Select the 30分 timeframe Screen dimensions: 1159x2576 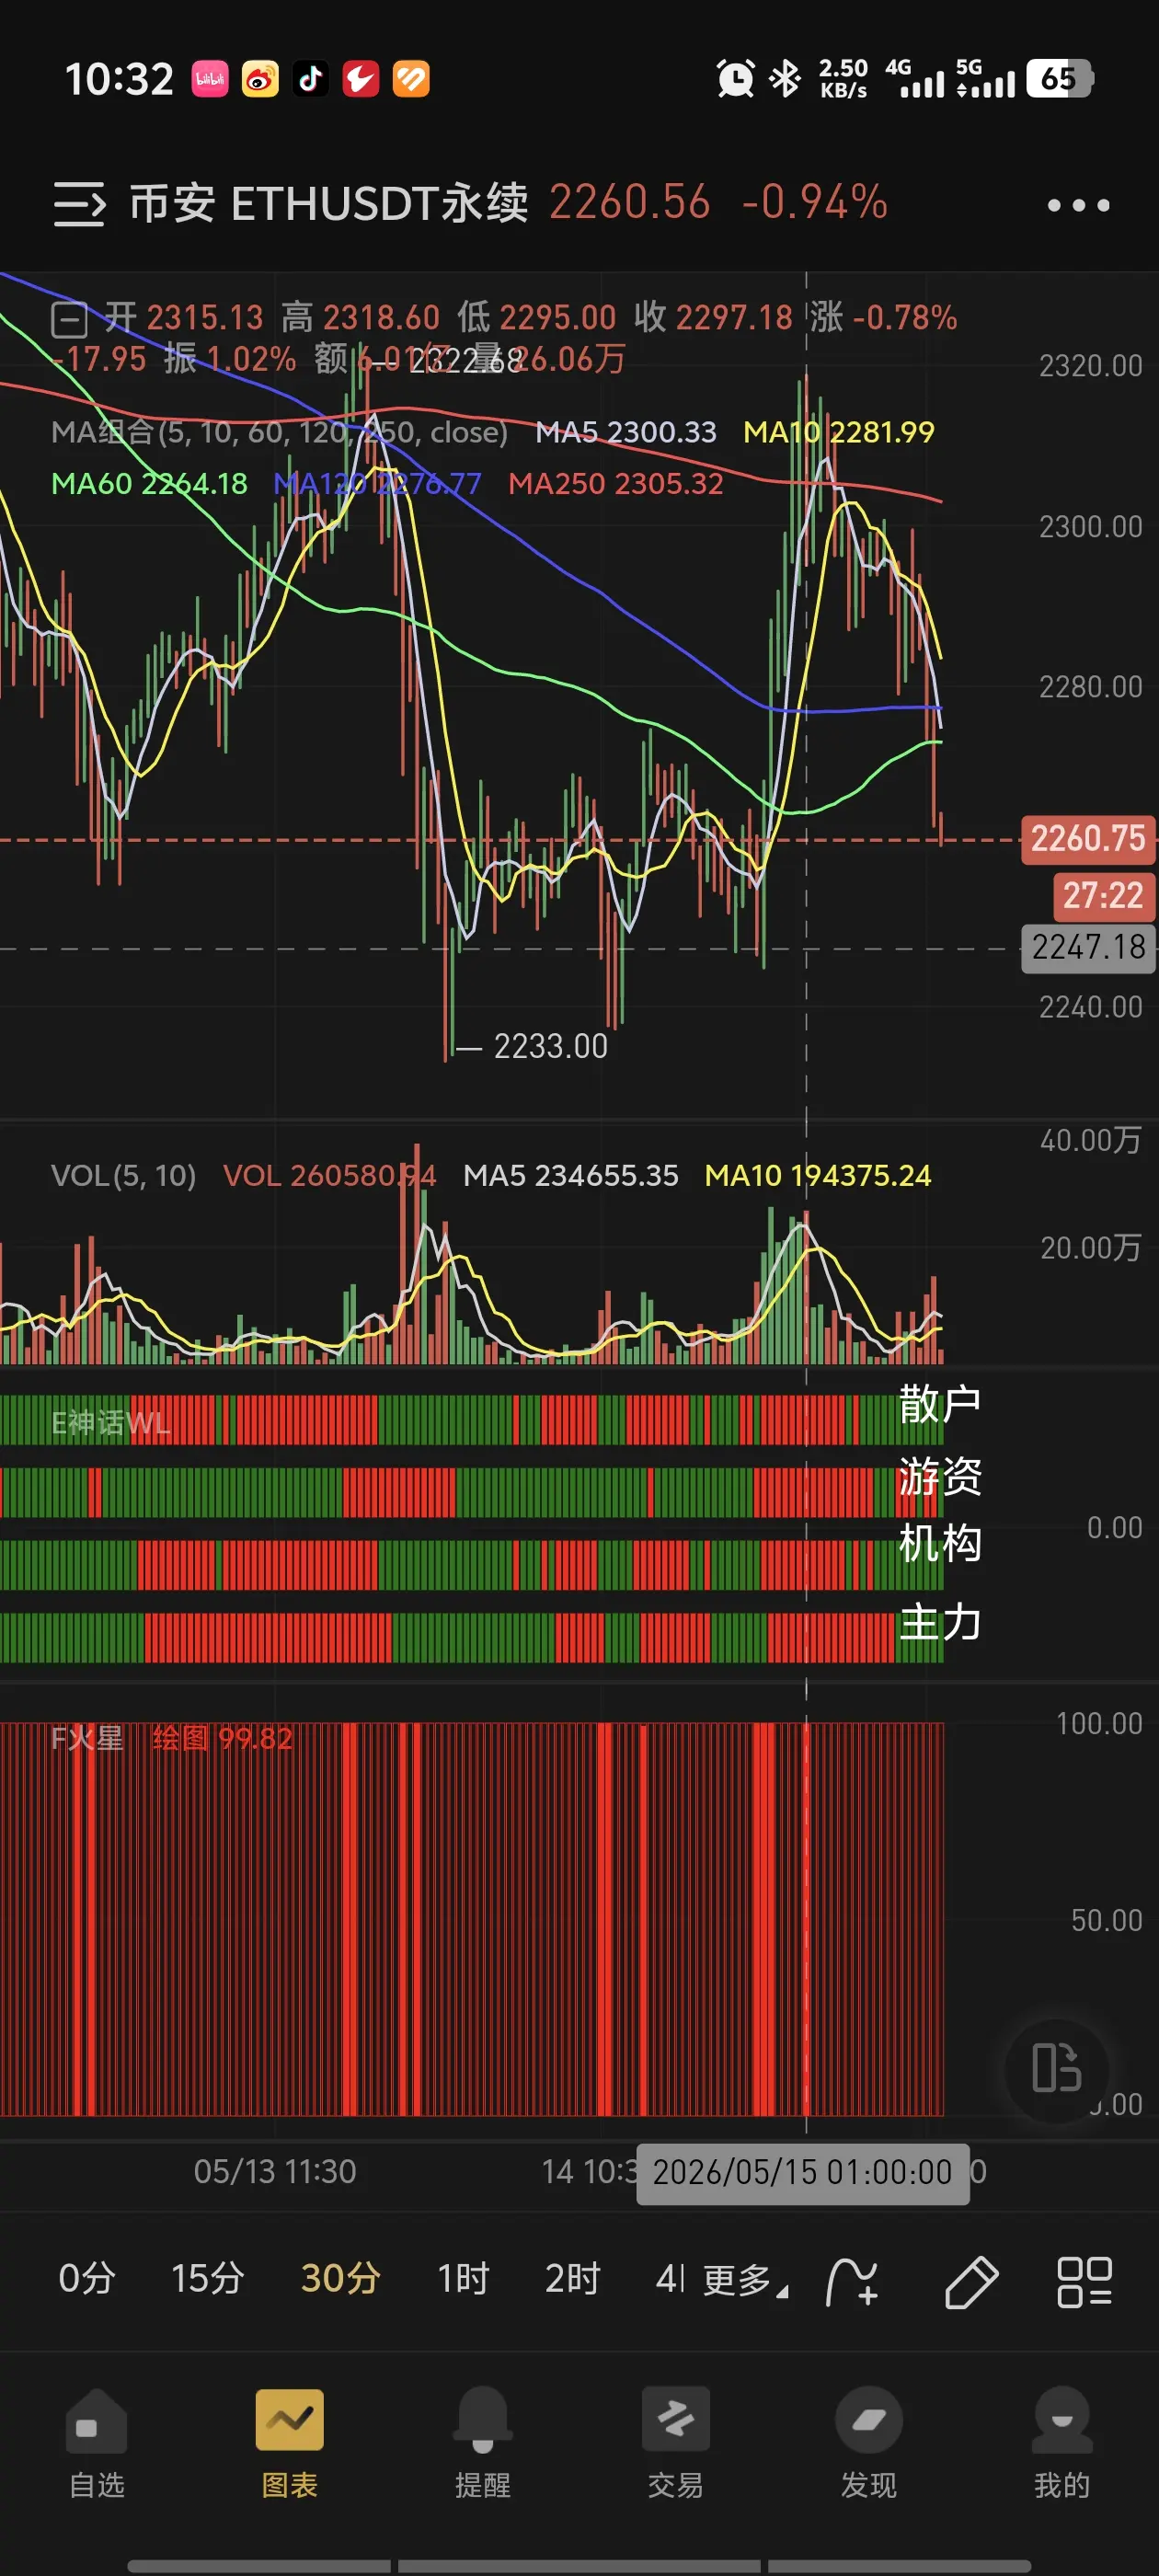click(x=340, y=2279)
